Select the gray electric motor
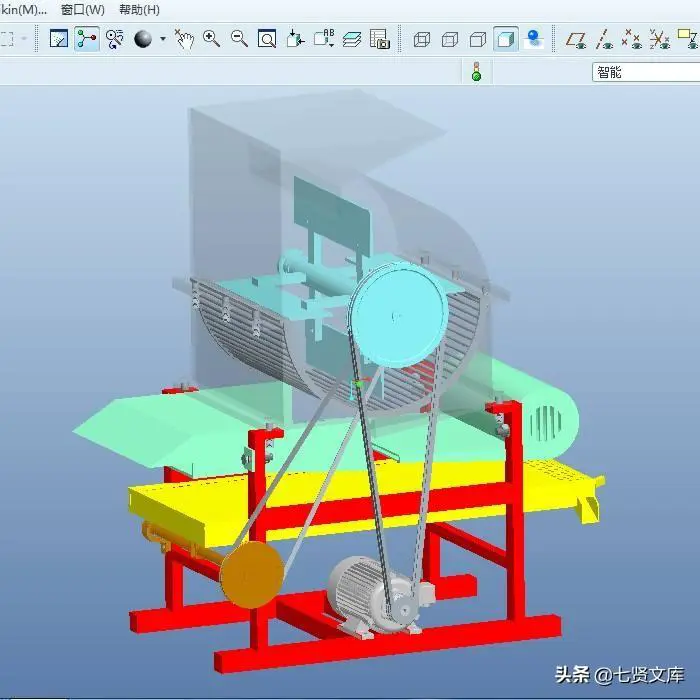Viewport: 700px width, 700px height. pyautogui.click(x=379, y=596)
